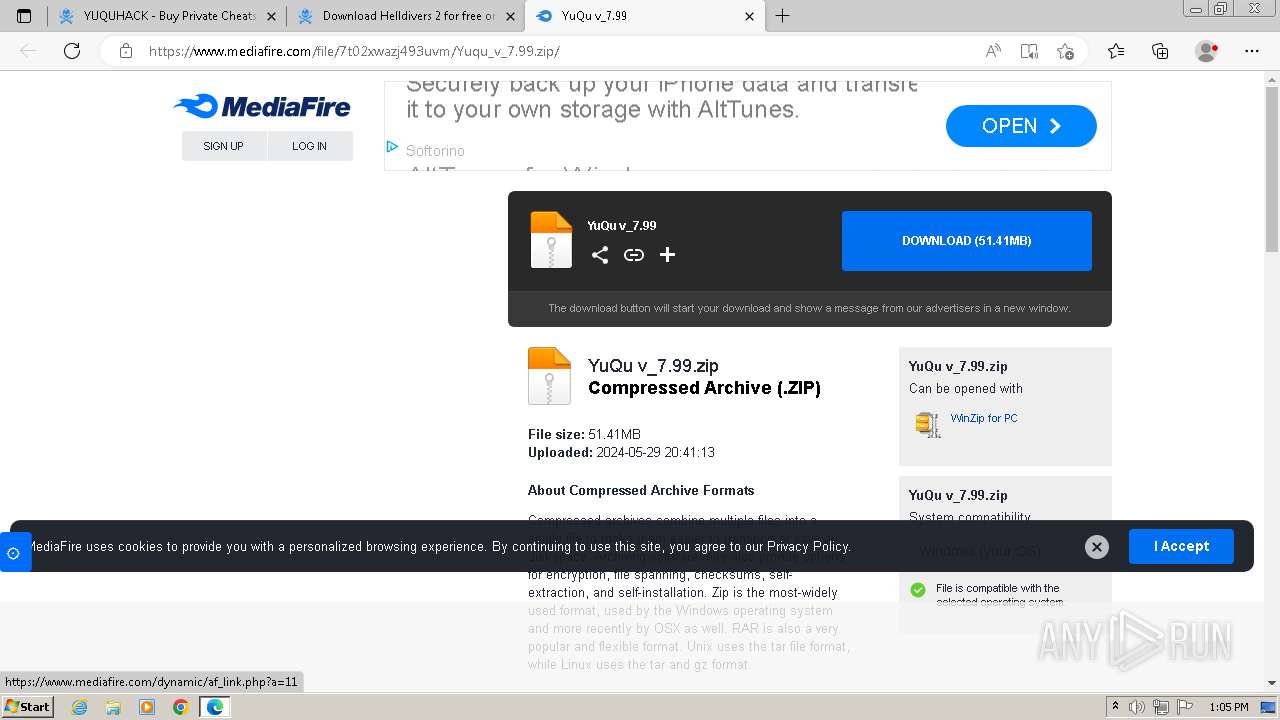Show hidden system tray icons
The height and width of the screenshot is (720, 1280).
(x=1116, y=707)
